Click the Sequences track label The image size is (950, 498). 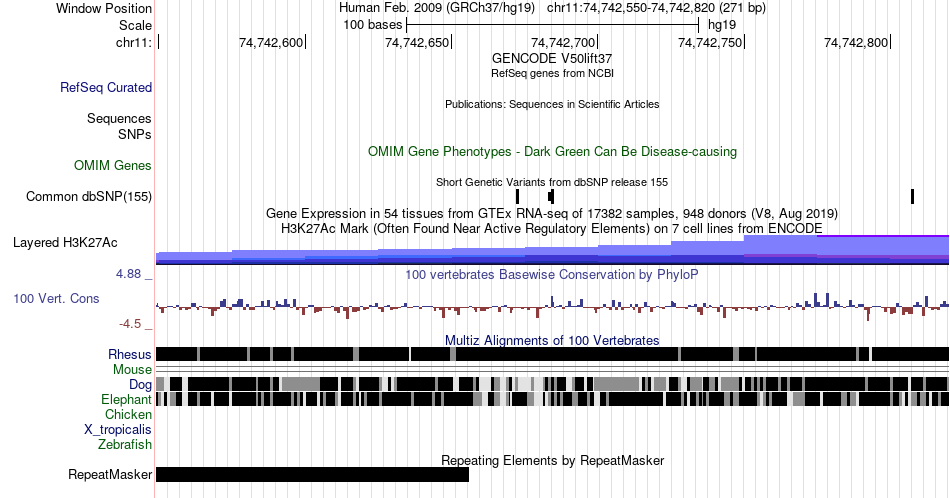pos(119,118)
